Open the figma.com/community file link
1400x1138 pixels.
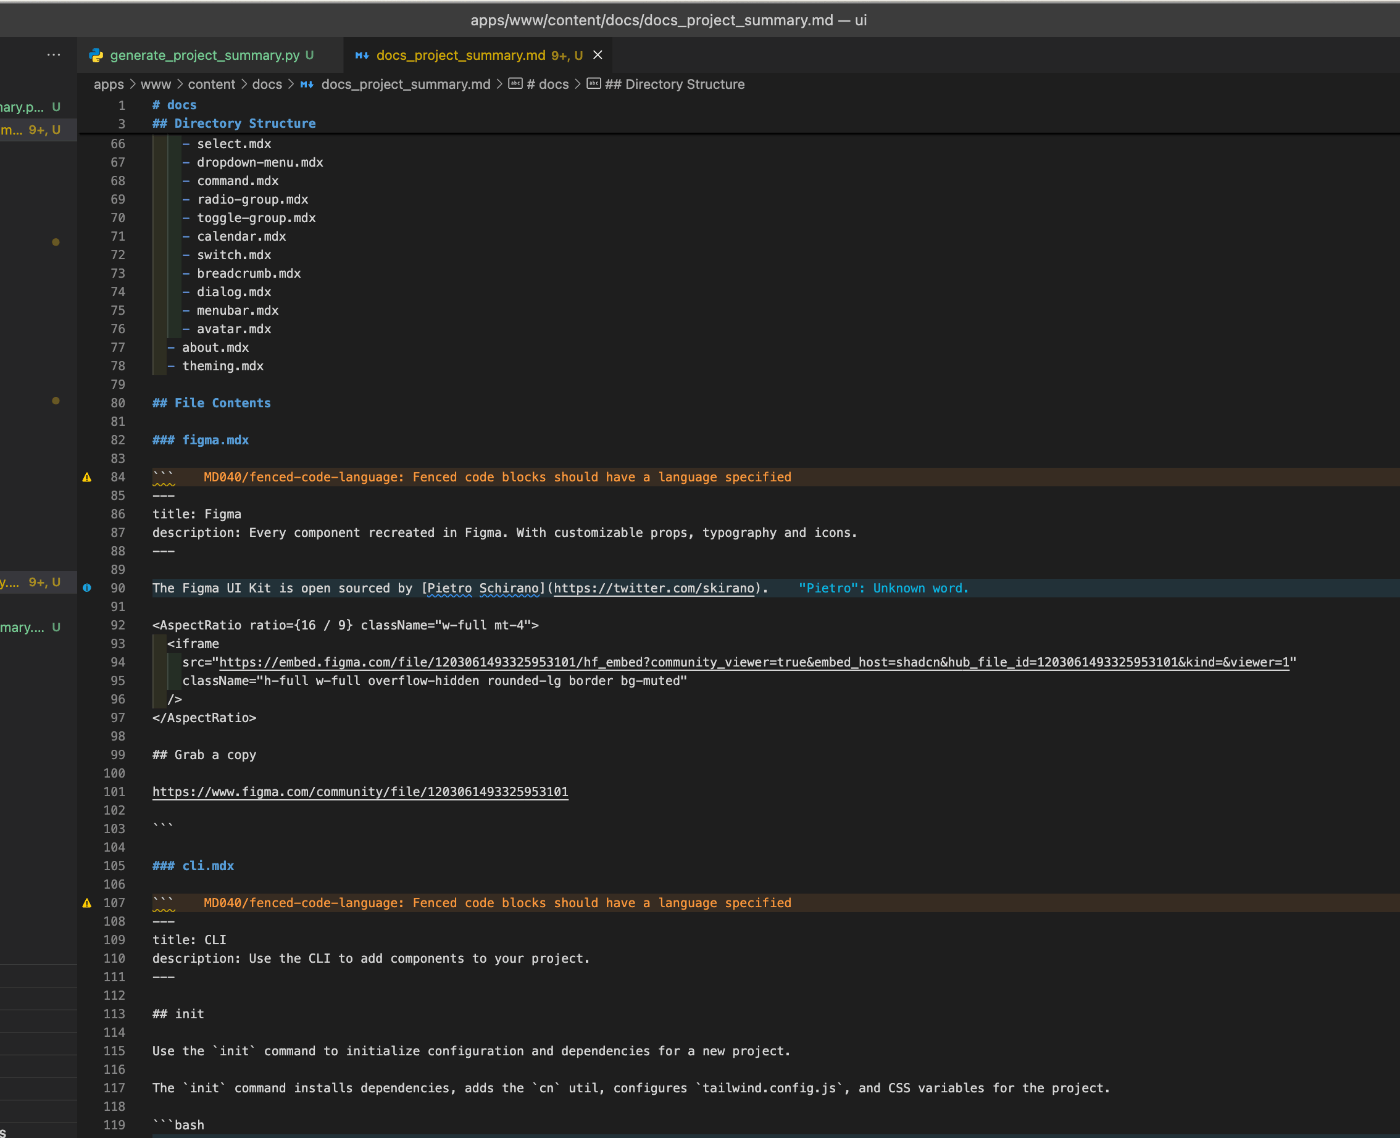(x=360, y=792)
